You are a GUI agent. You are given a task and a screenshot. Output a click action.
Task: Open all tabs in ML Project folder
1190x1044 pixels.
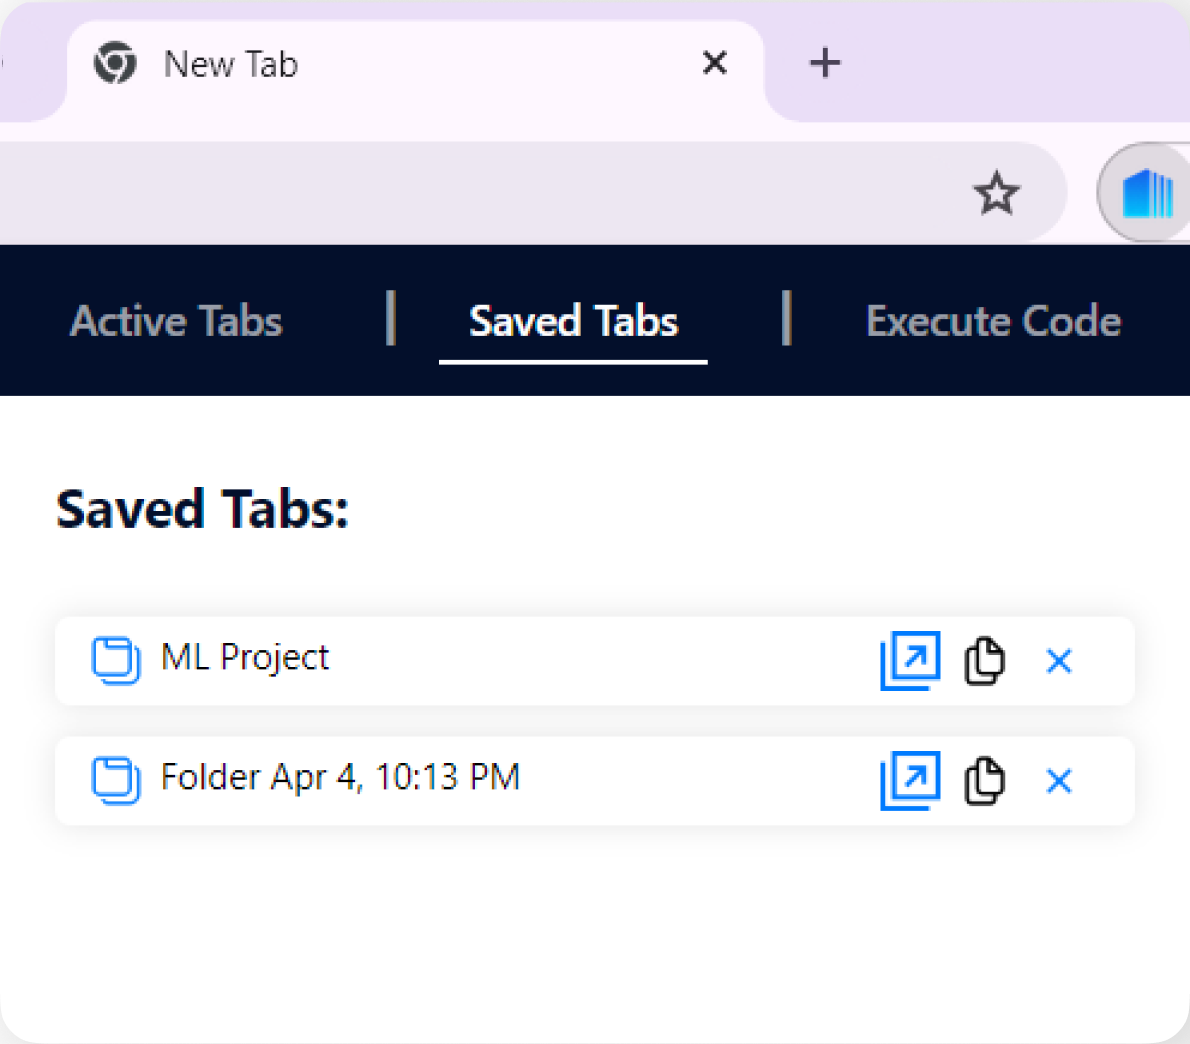click(x=910, y=660)
